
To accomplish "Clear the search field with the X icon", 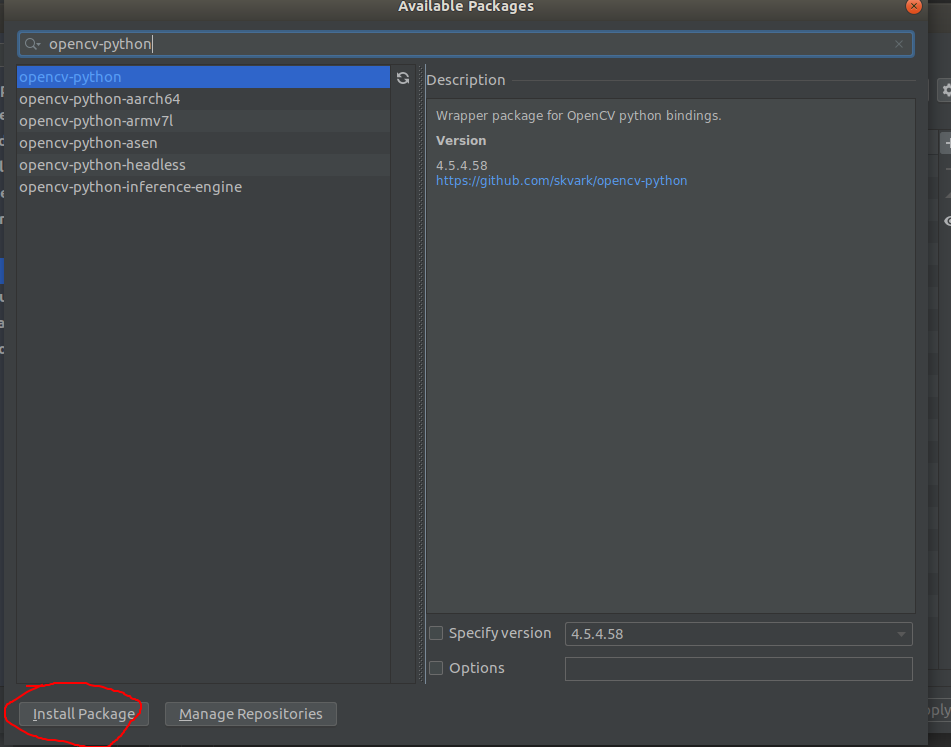I will point(899,44).
